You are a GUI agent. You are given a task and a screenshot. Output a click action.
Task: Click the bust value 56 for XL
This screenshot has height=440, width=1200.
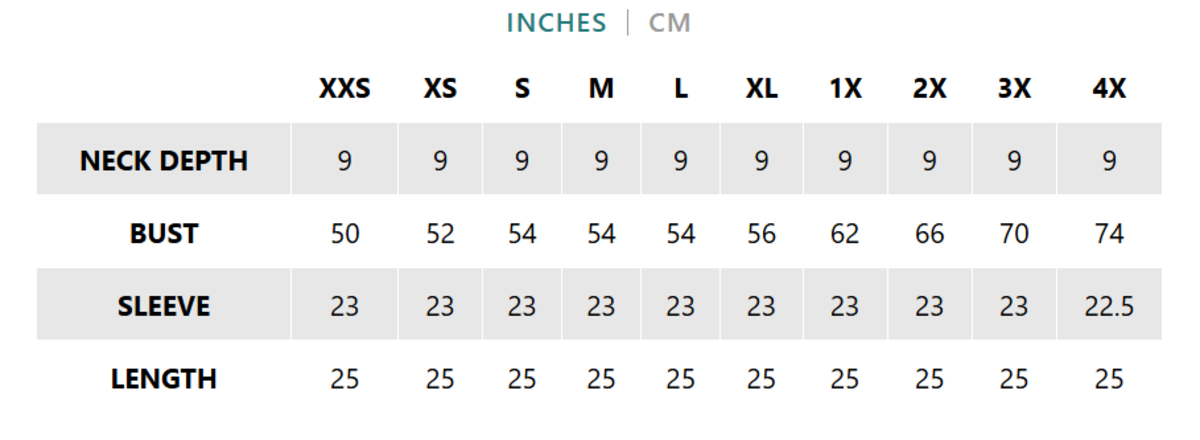pos(761,234)
